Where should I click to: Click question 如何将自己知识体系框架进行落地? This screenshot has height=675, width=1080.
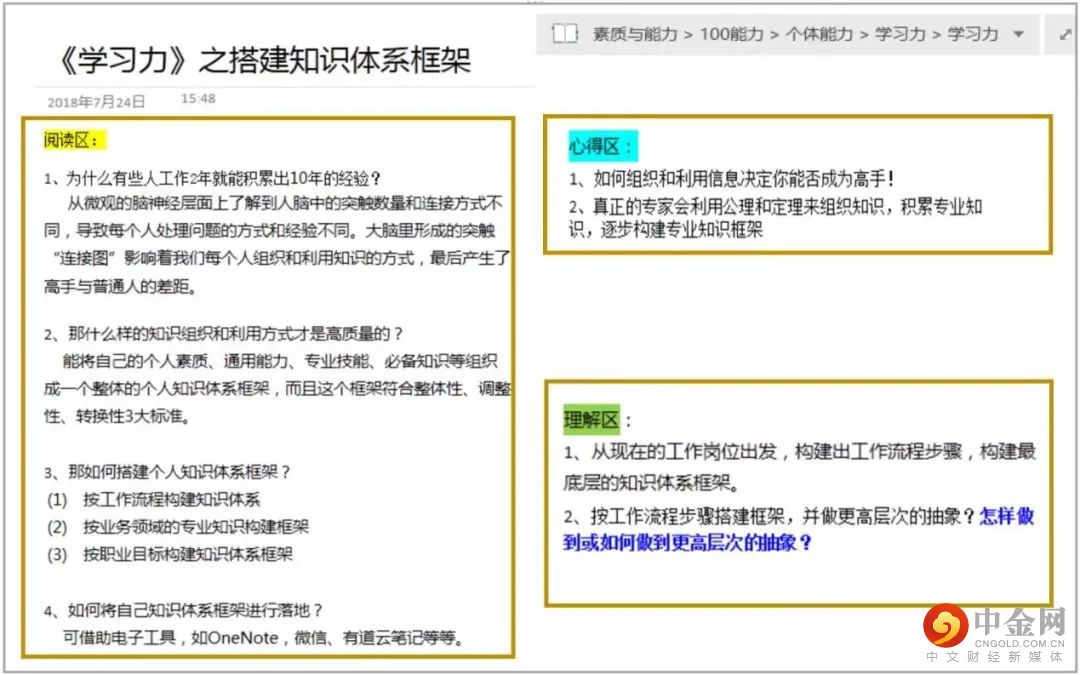tap(184, 610)
